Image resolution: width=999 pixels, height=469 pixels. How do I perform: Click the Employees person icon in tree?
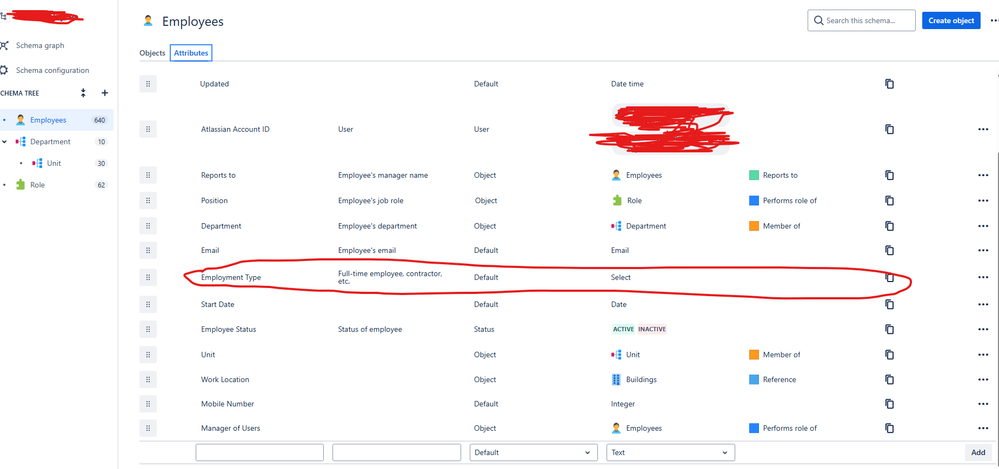coord(20,120)
